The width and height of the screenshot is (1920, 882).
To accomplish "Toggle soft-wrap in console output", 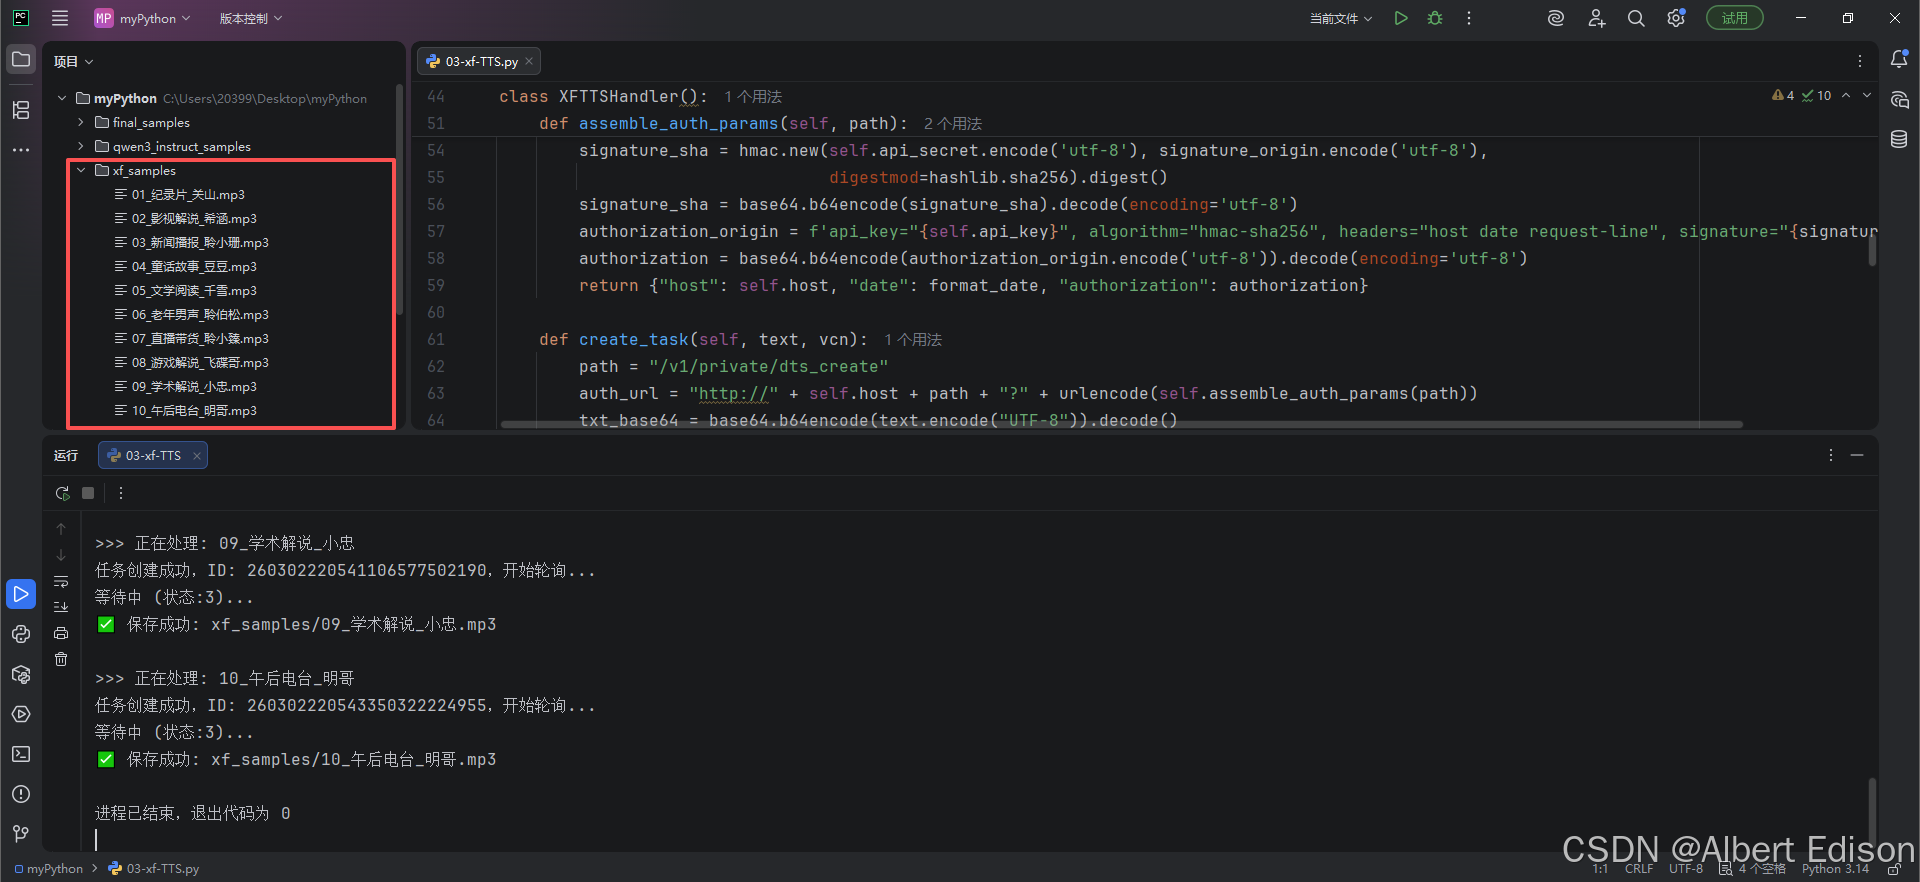I will pyautogui.click(x=61, y=581).
